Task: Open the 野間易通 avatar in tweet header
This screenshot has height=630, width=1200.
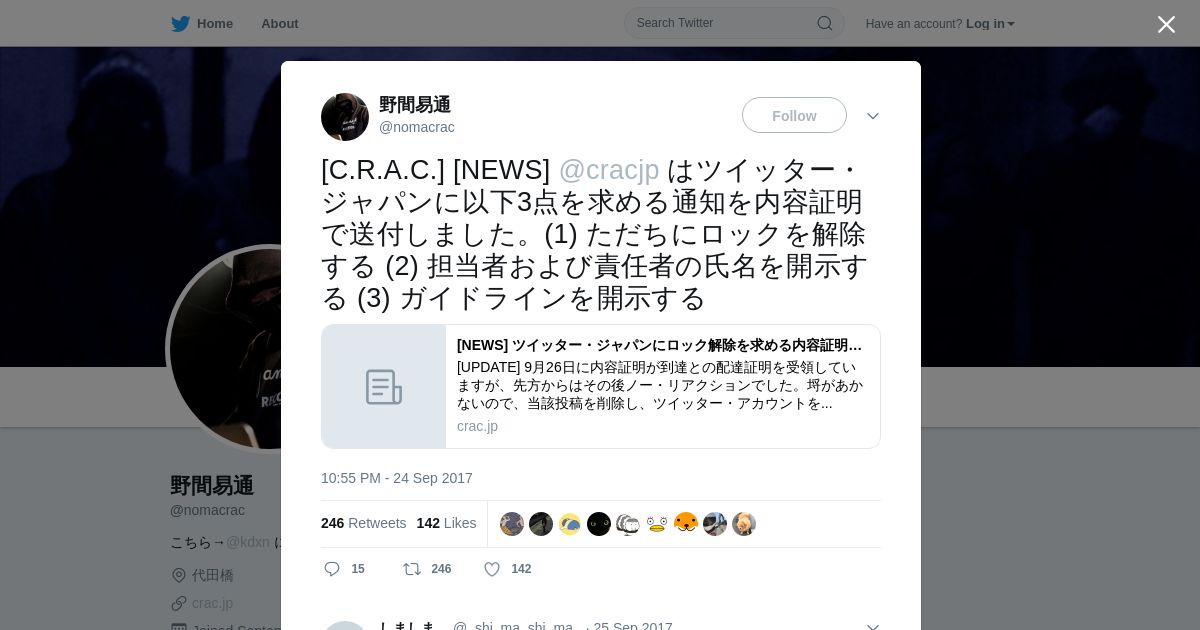Action: pyautogui.click(x=345, y=117)
